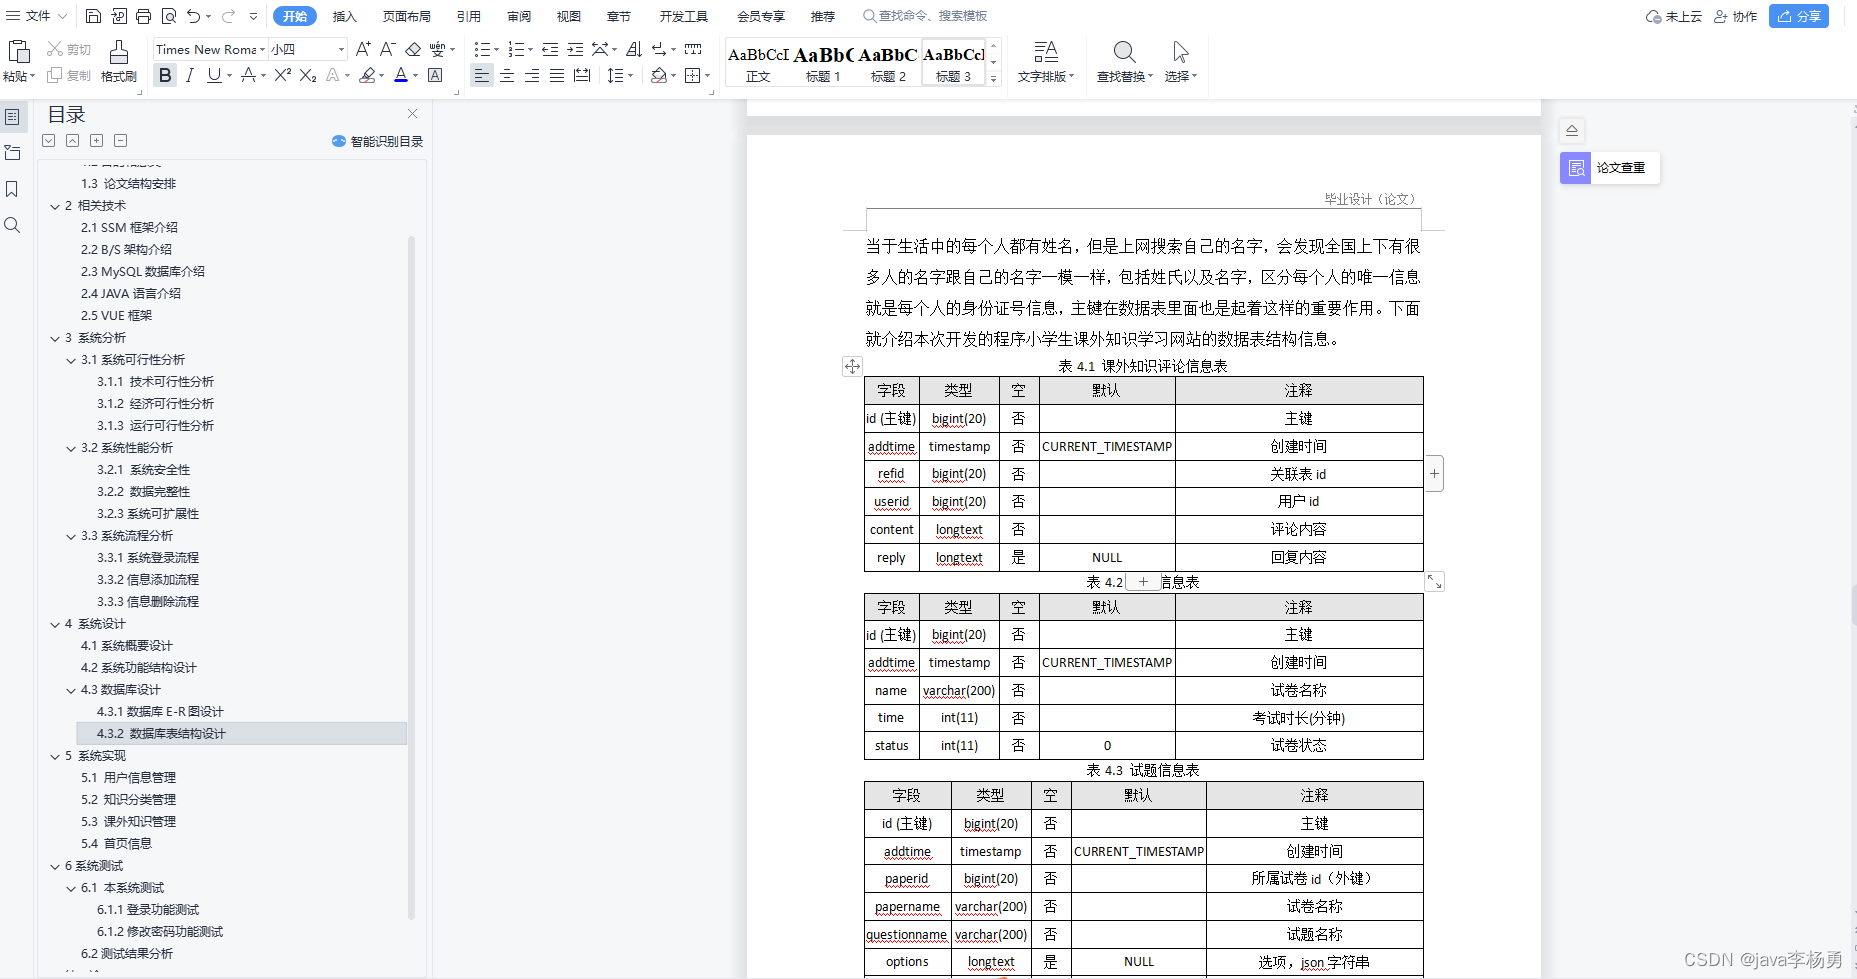Decrease paragraph indent
Screen dimensions: 1857x979
550,49
